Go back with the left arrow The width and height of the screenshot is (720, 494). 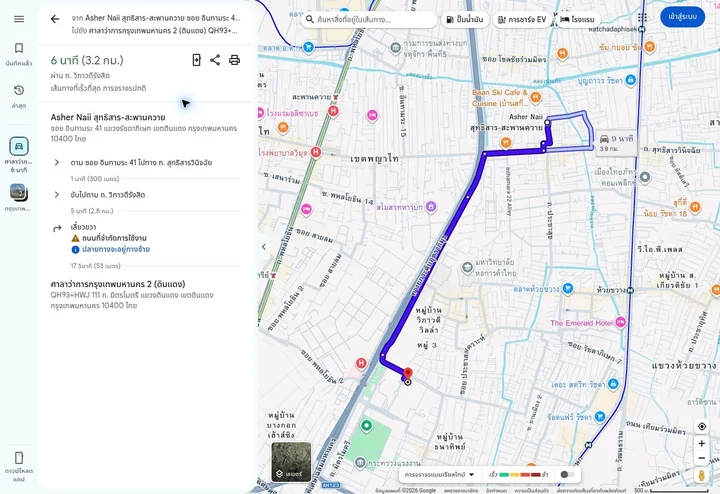[55, 19]
